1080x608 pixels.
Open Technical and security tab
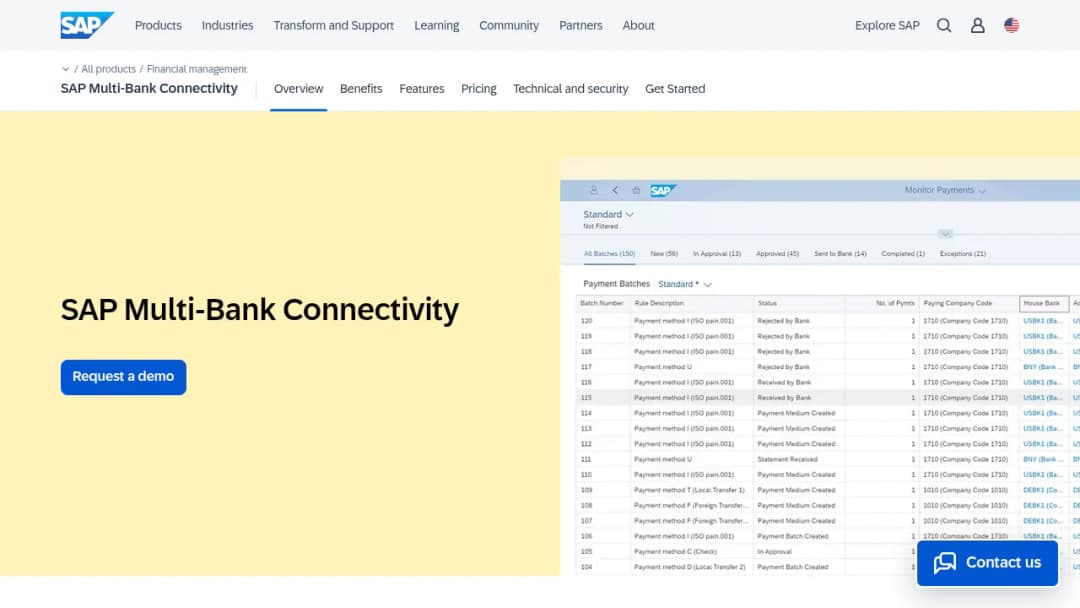tap(570, 89)
